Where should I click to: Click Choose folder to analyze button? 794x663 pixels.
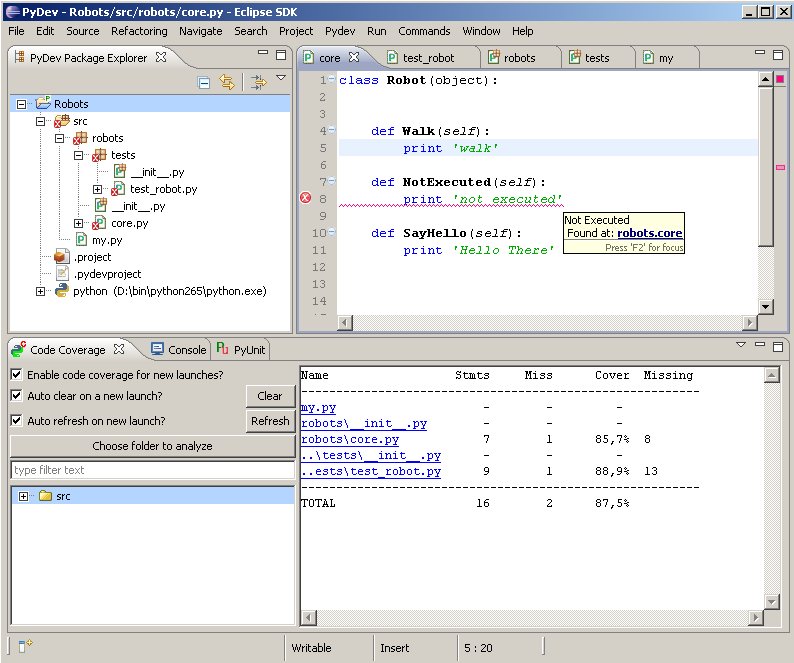pyautogui.click(x=152, y=446)
